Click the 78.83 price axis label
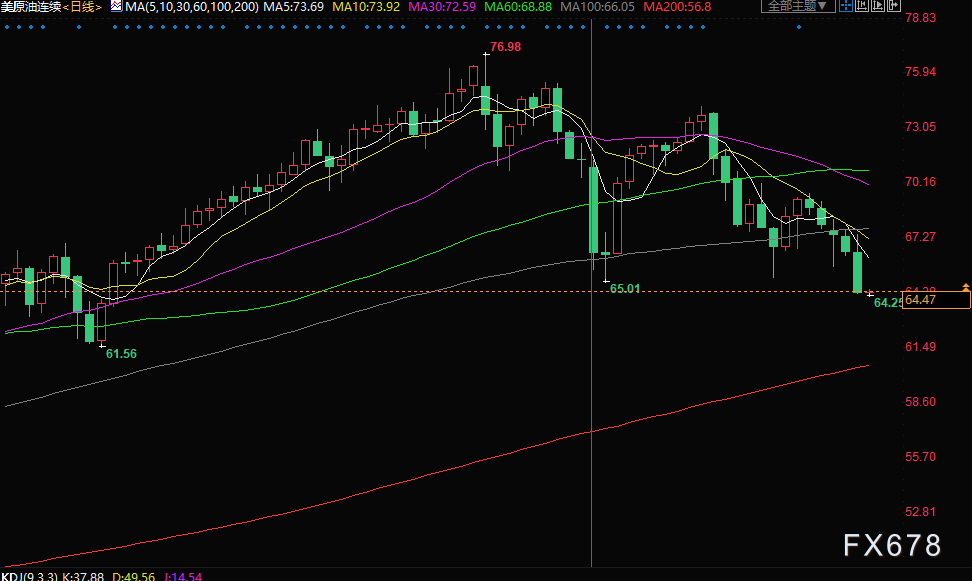972x581 pixels. [x=921, y=17]
